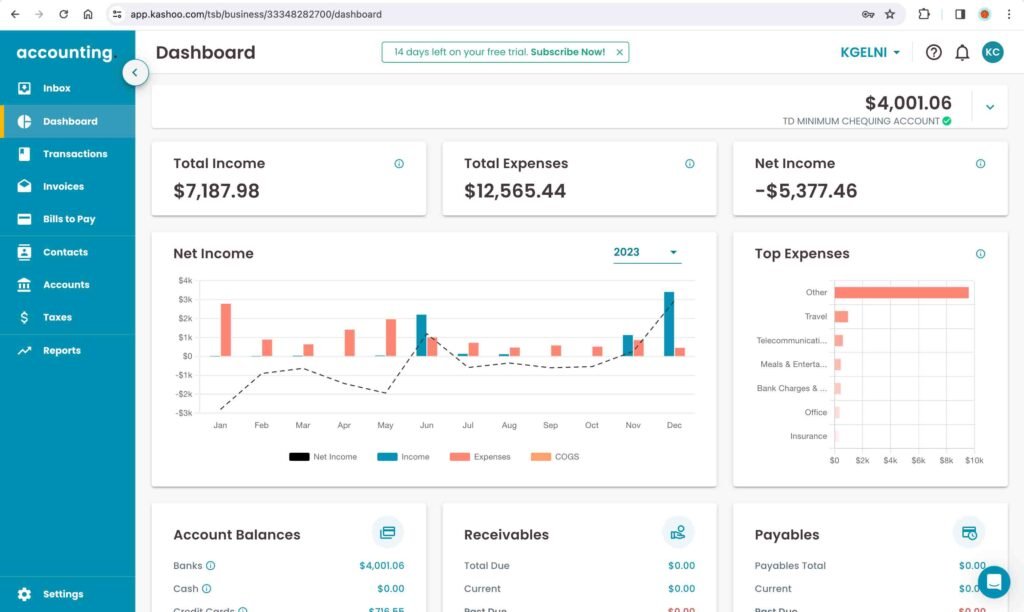Dismiss the free trial banner

point(619,51)
